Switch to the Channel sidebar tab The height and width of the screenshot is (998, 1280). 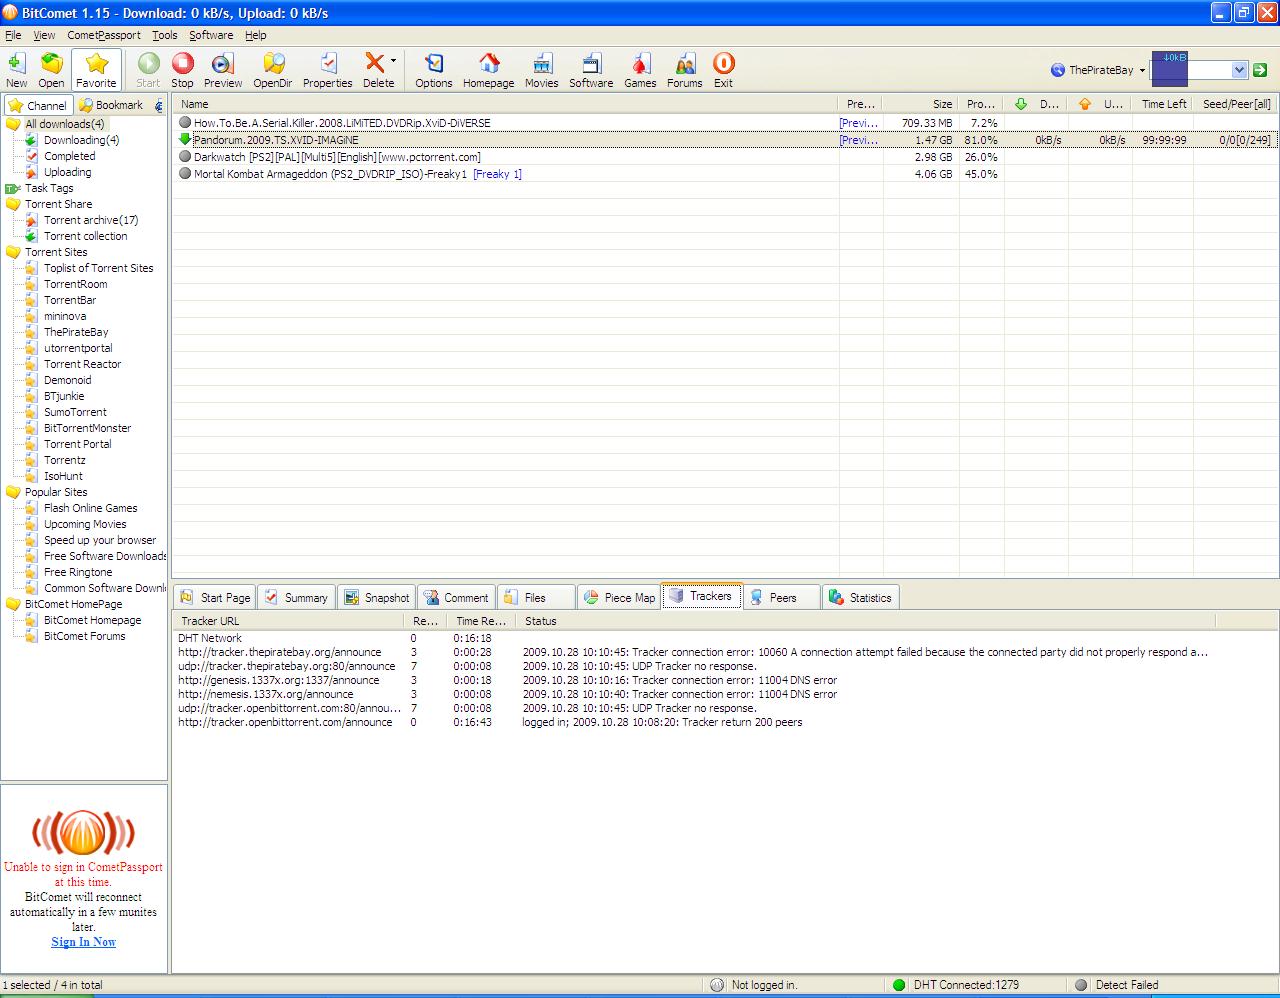coord(37,105)
